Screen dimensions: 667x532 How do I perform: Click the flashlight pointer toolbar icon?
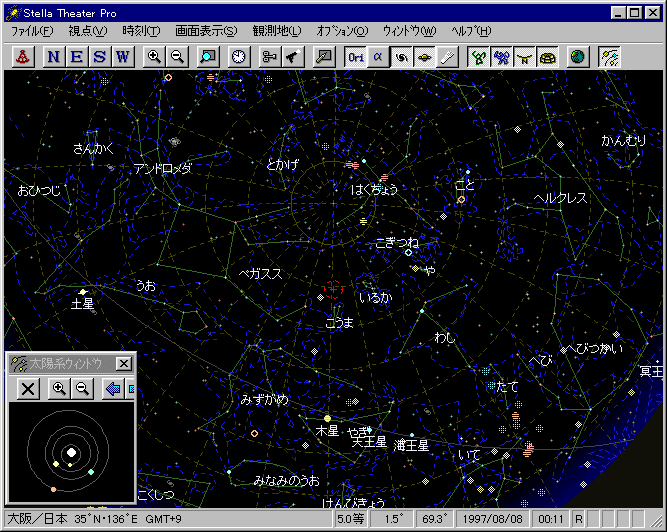[x=324, y=57]
